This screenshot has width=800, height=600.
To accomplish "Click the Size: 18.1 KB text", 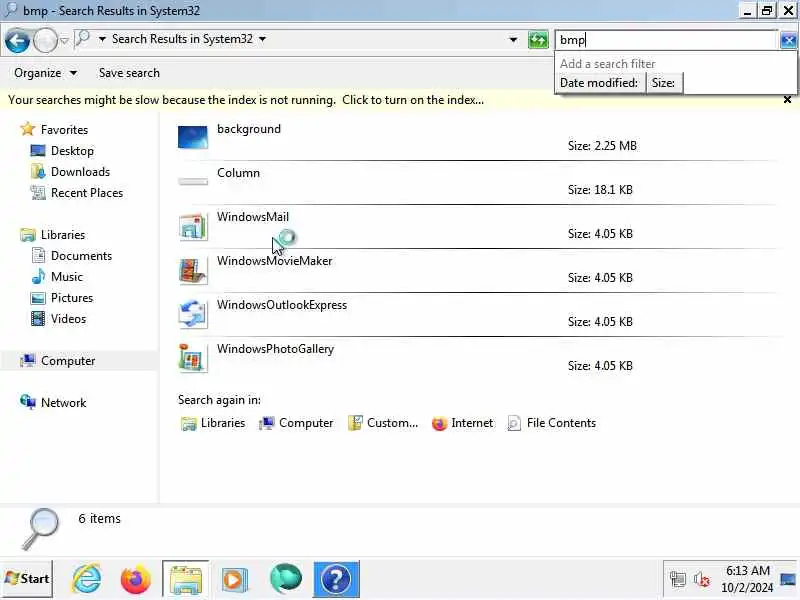I will [x=600, y=190].
